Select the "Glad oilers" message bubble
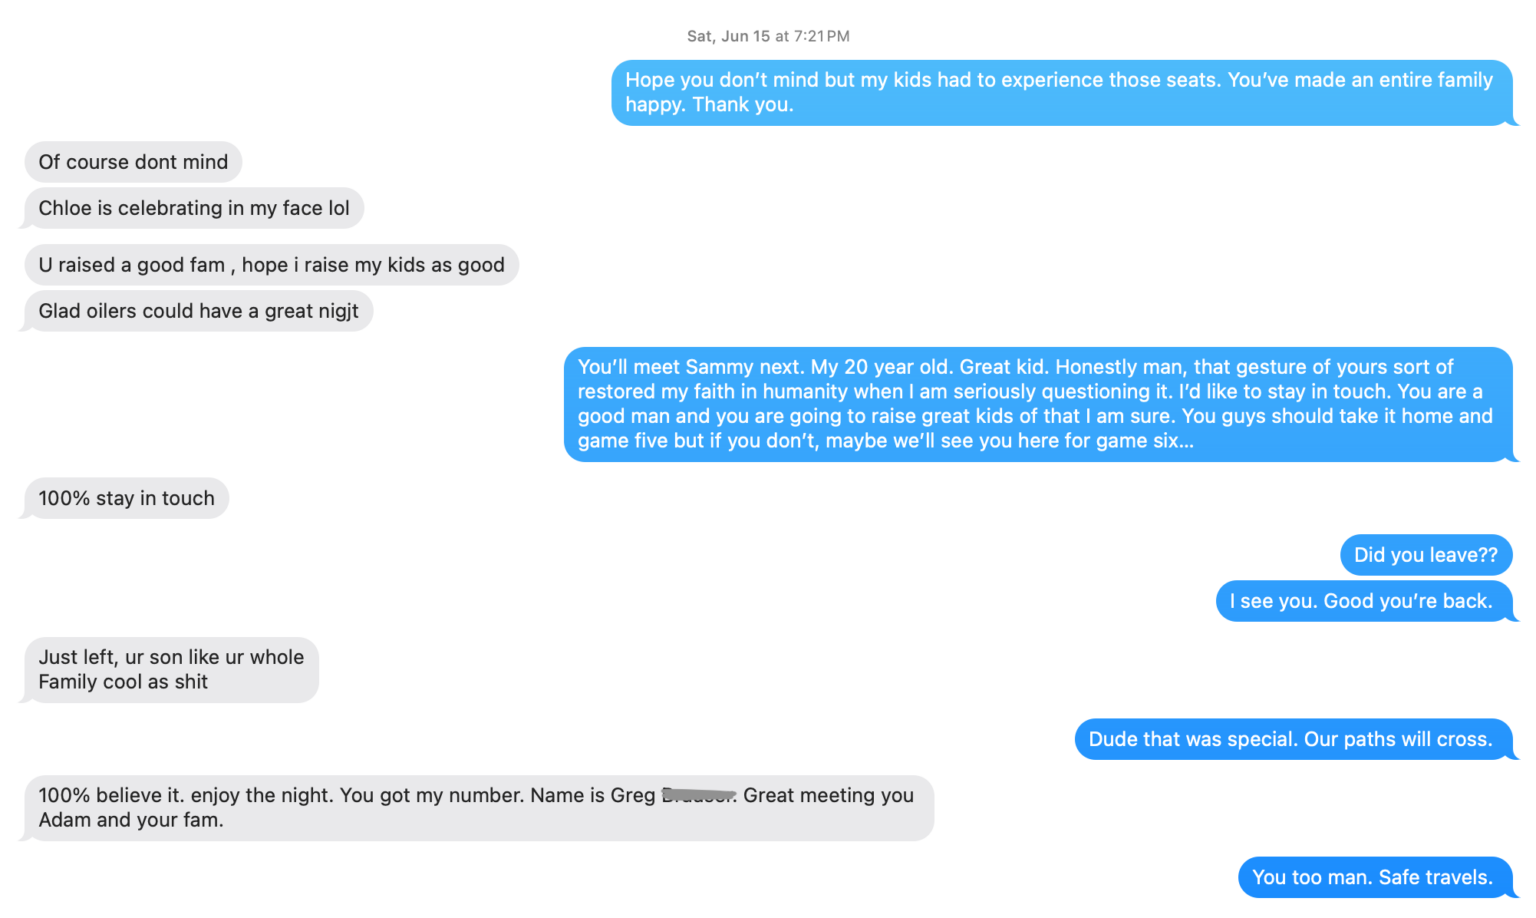 198,311
